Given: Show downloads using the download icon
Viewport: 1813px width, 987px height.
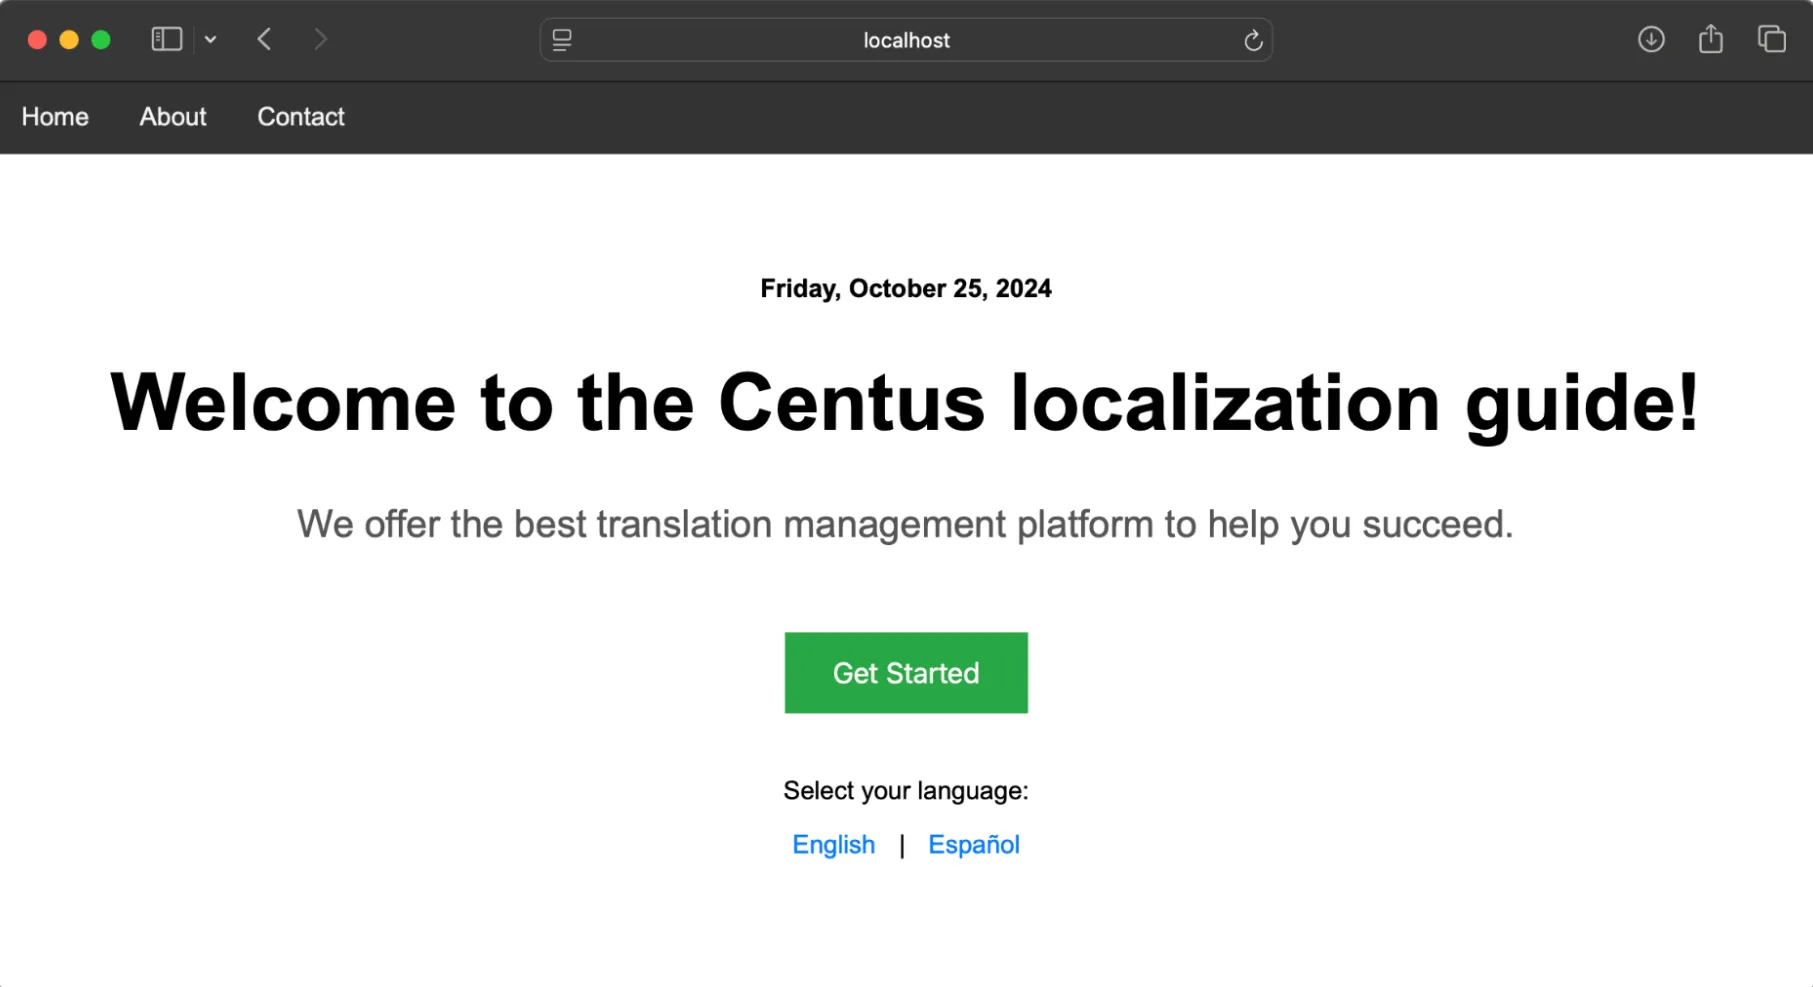Looking at the screenshot, I should (1651, 40).
